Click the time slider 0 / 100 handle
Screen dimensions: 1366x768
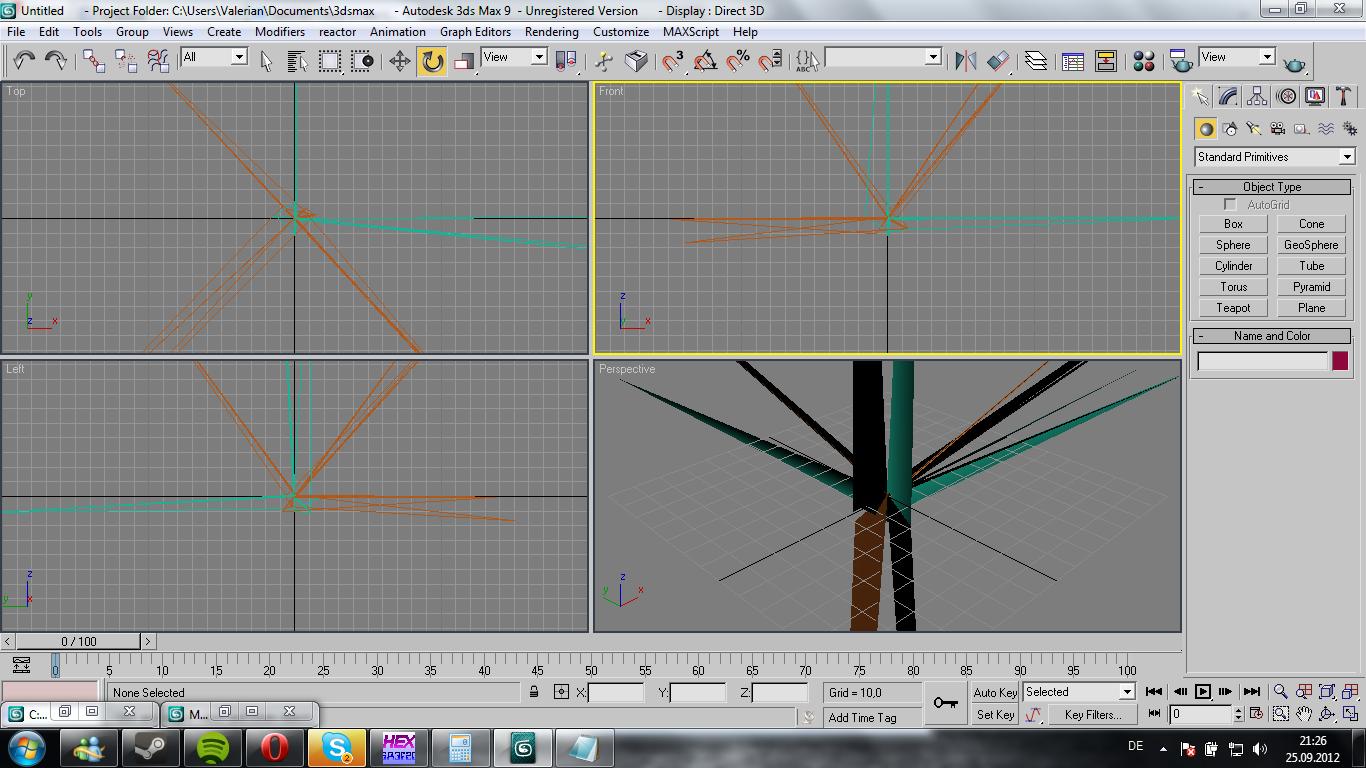79,641
